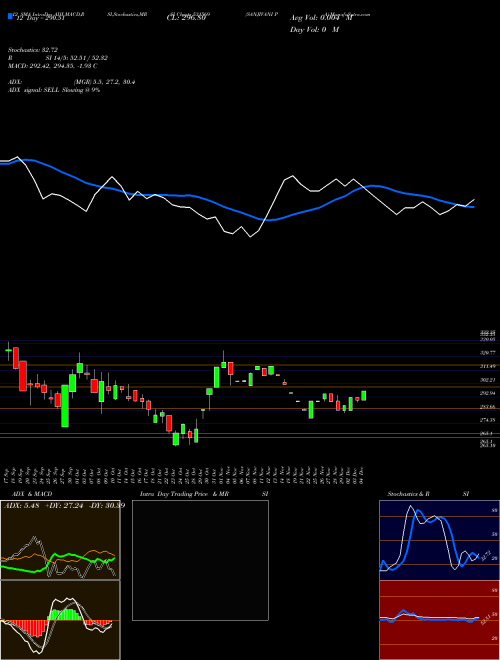500x660 pixels.
Task: Open the MACD histogram chart panel
Action: [60, 620]
